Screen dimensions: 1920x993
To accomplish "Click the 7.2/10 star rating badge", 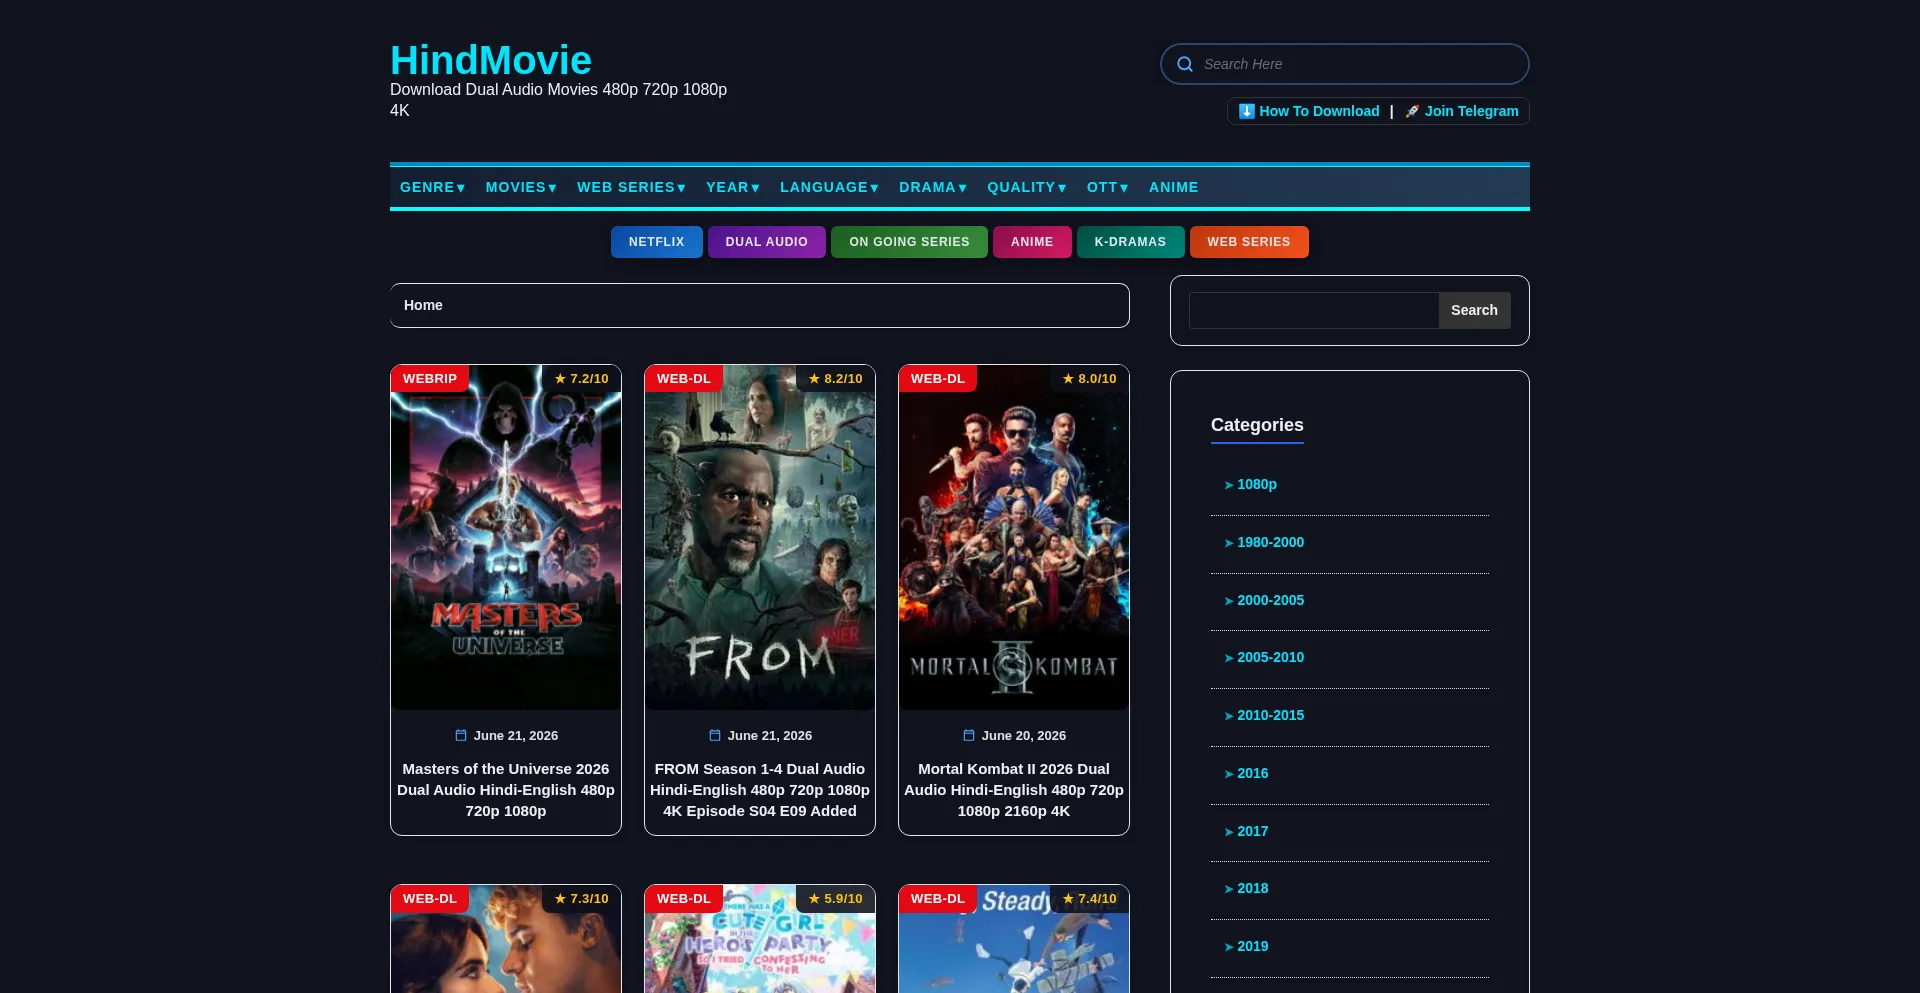I will click(x=582, y=379).
